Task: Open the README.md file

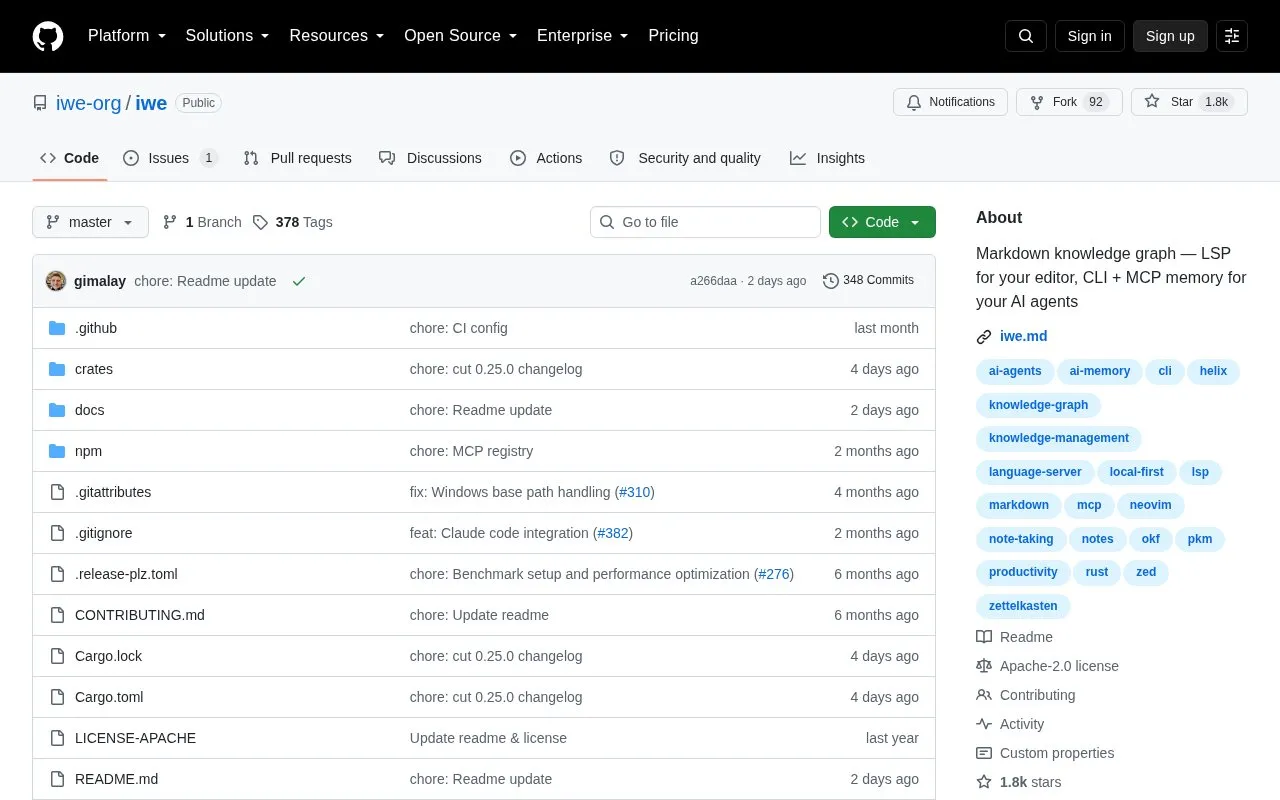Action: pos(116,779)
